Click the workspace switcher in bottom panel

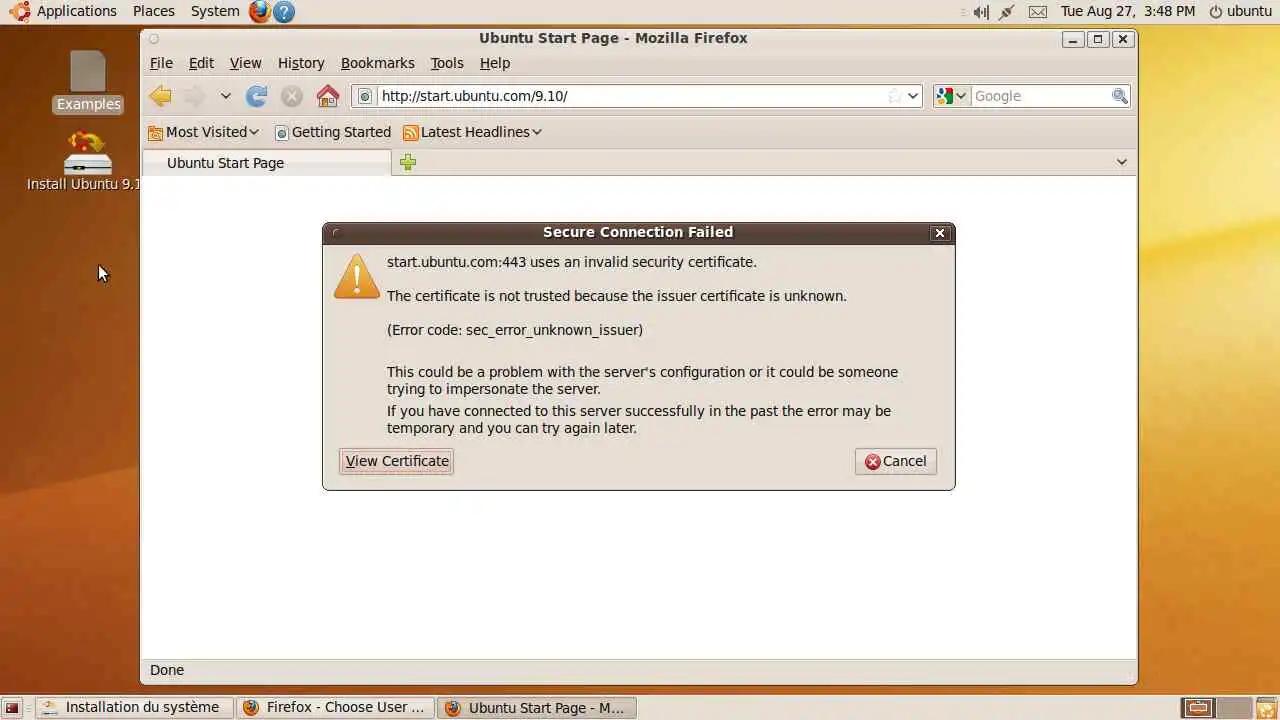(x=1215, y=707)
